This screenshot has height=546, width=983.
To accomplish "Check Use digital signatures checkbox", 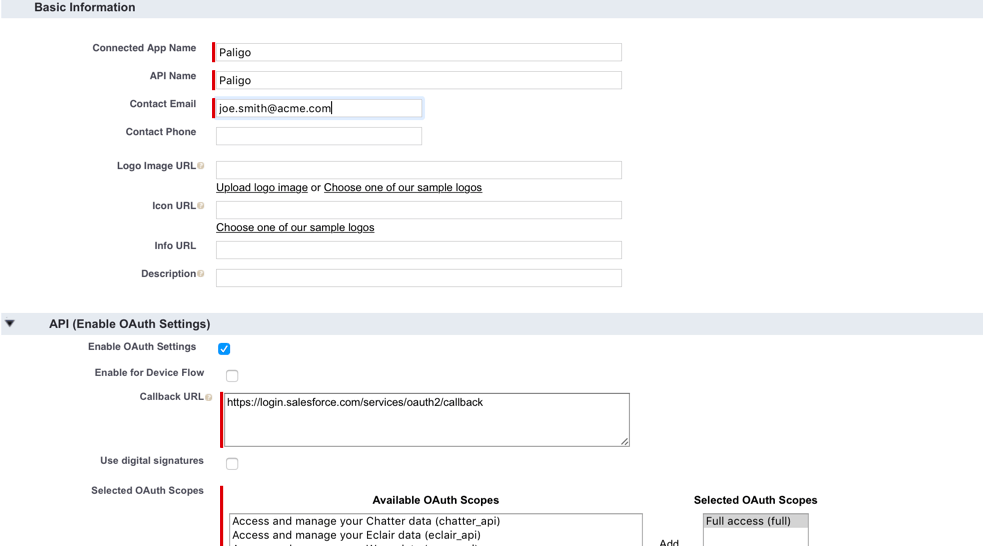I will [232, 464].
